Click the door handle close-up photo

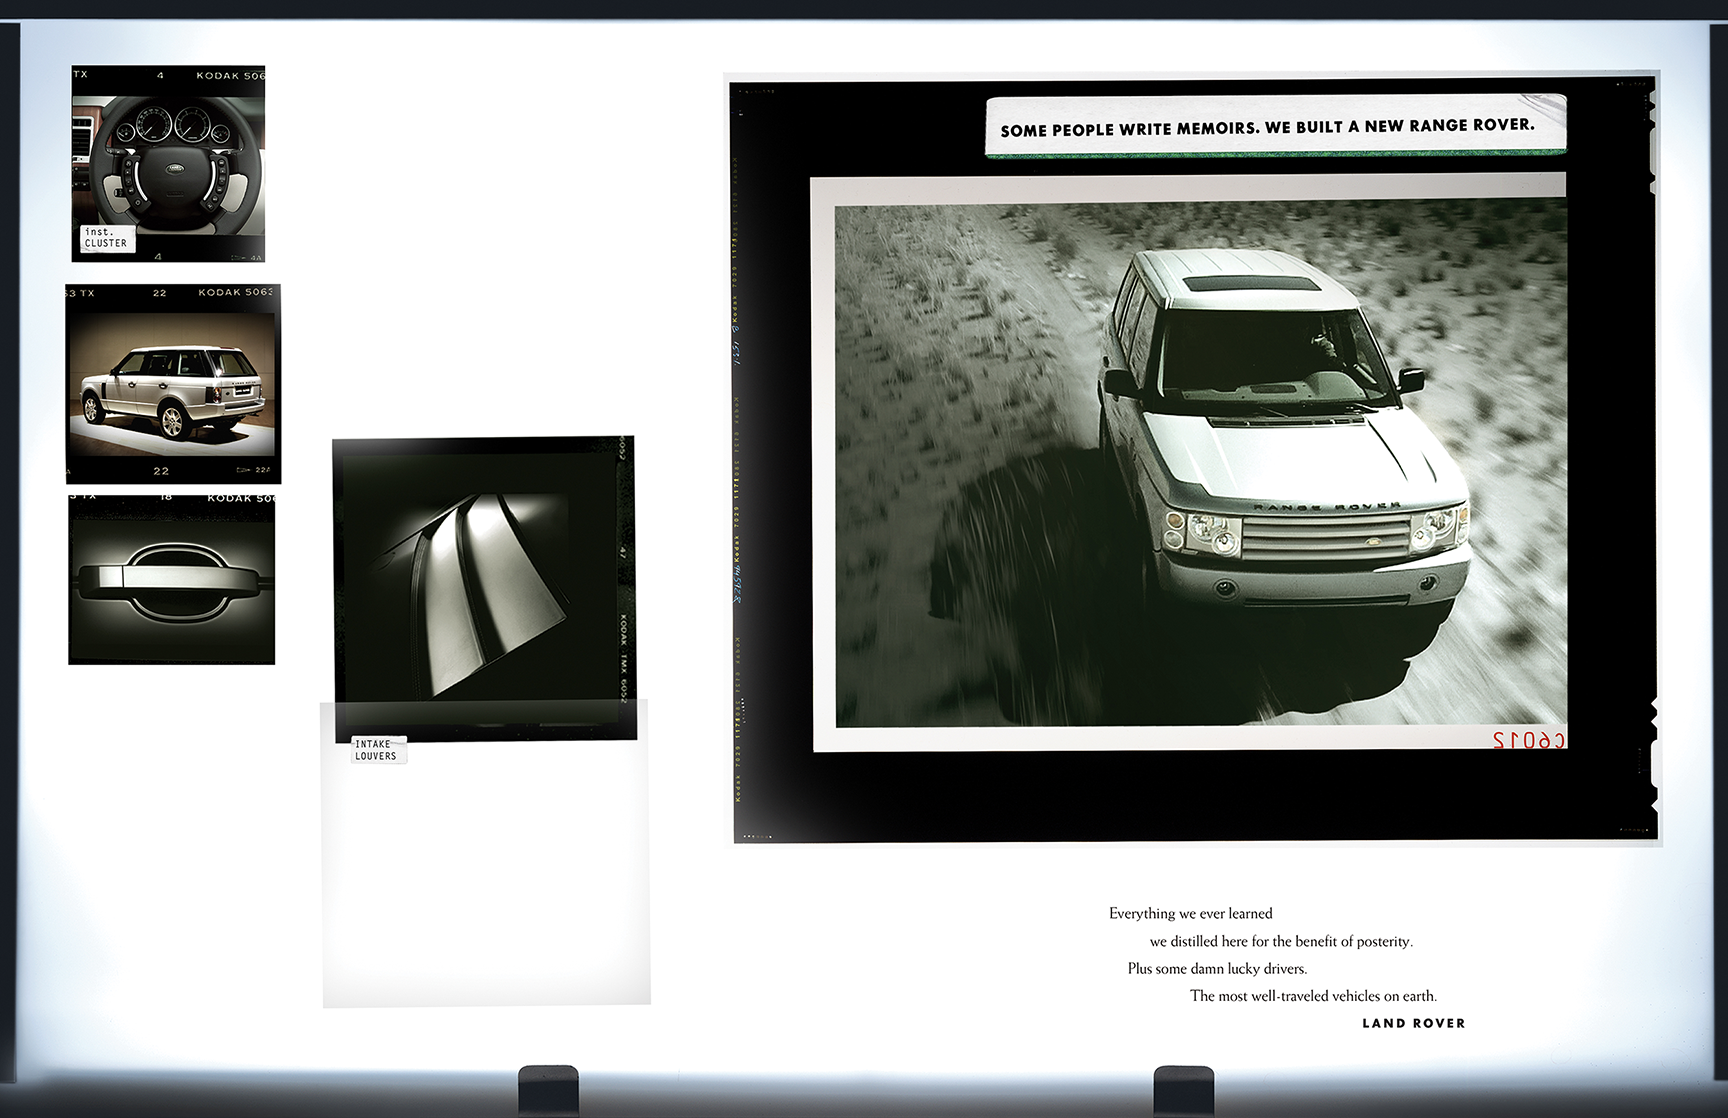[172, 580]
